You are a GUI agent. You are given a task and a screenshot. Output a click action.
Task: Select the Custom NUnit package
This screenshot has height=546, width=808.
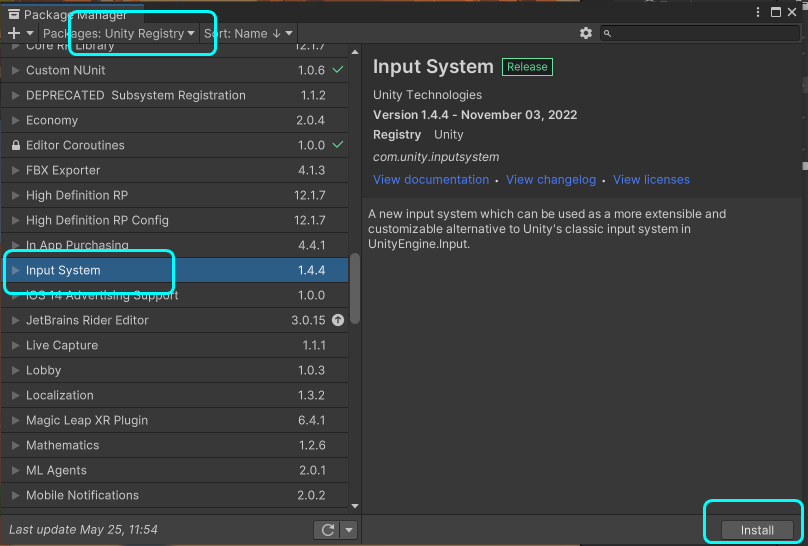[x=175, y=70]
